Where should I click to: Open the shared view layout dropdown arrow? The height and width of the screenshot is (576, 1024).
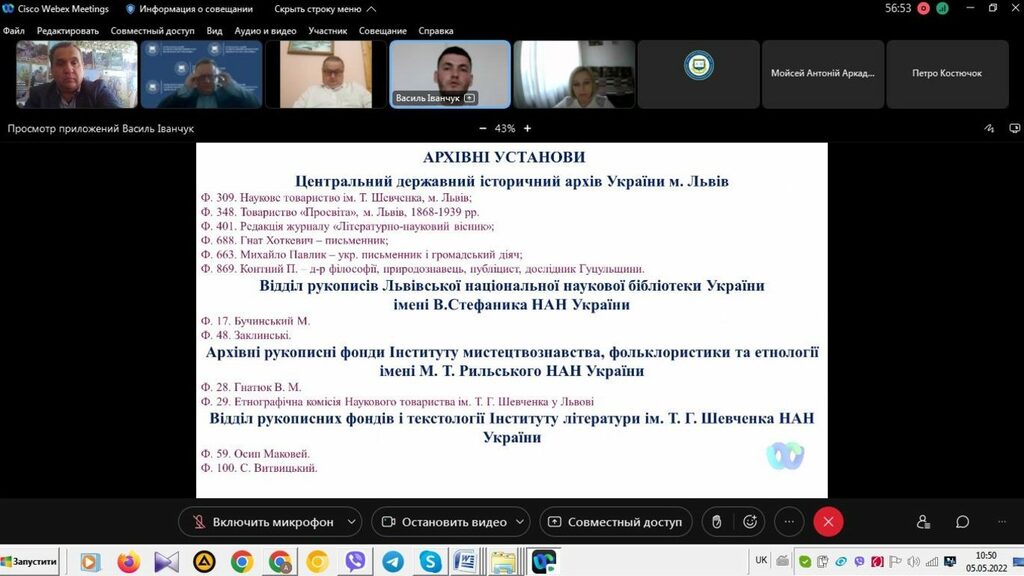[1013, 128]
